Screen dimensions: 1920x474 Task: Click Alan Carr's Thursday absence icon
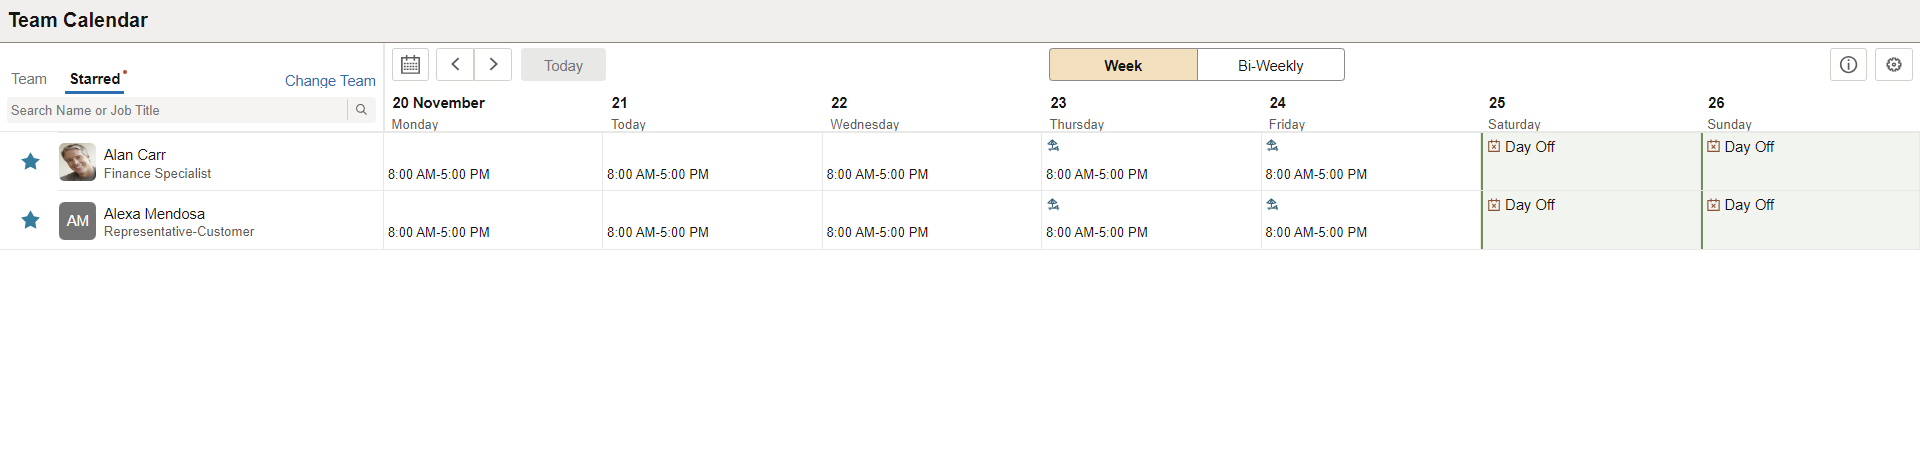click(1053, 146)
